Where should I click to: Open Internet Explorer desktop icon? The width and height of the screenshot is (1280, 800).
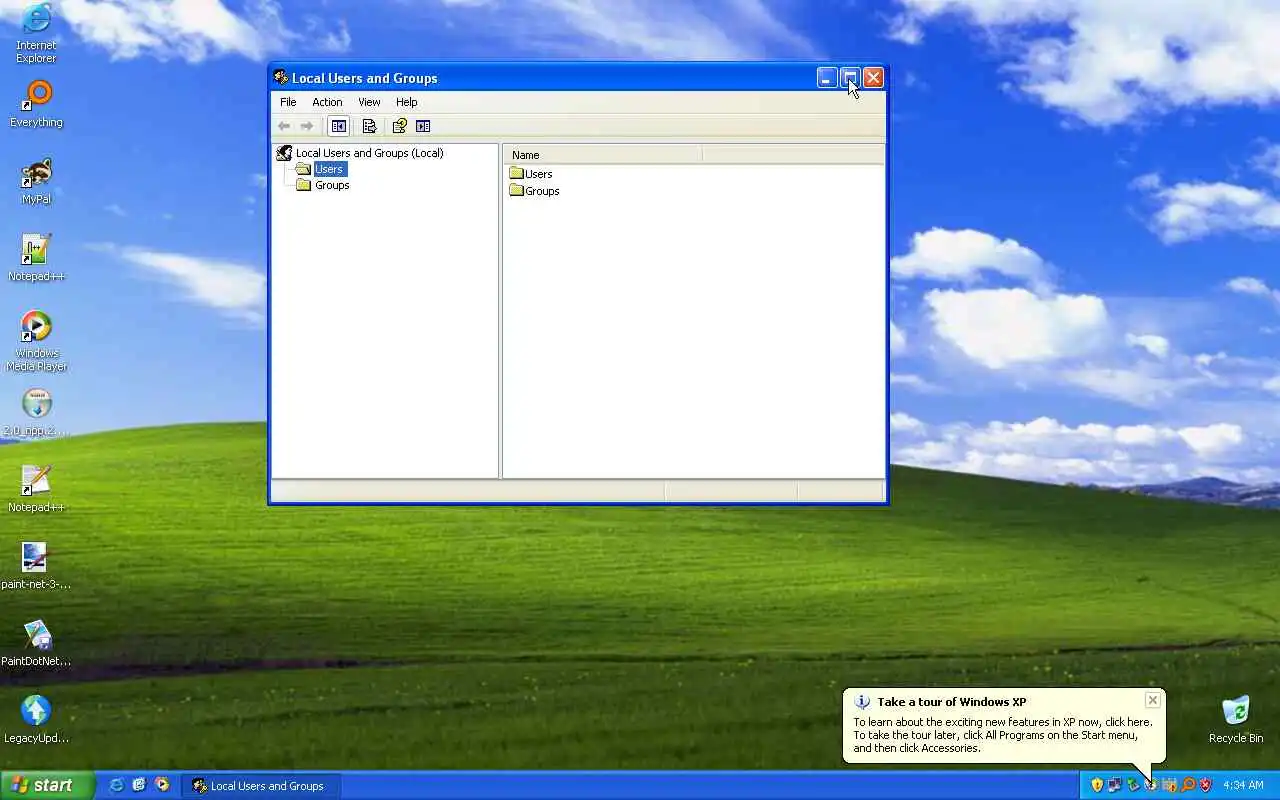36,33
